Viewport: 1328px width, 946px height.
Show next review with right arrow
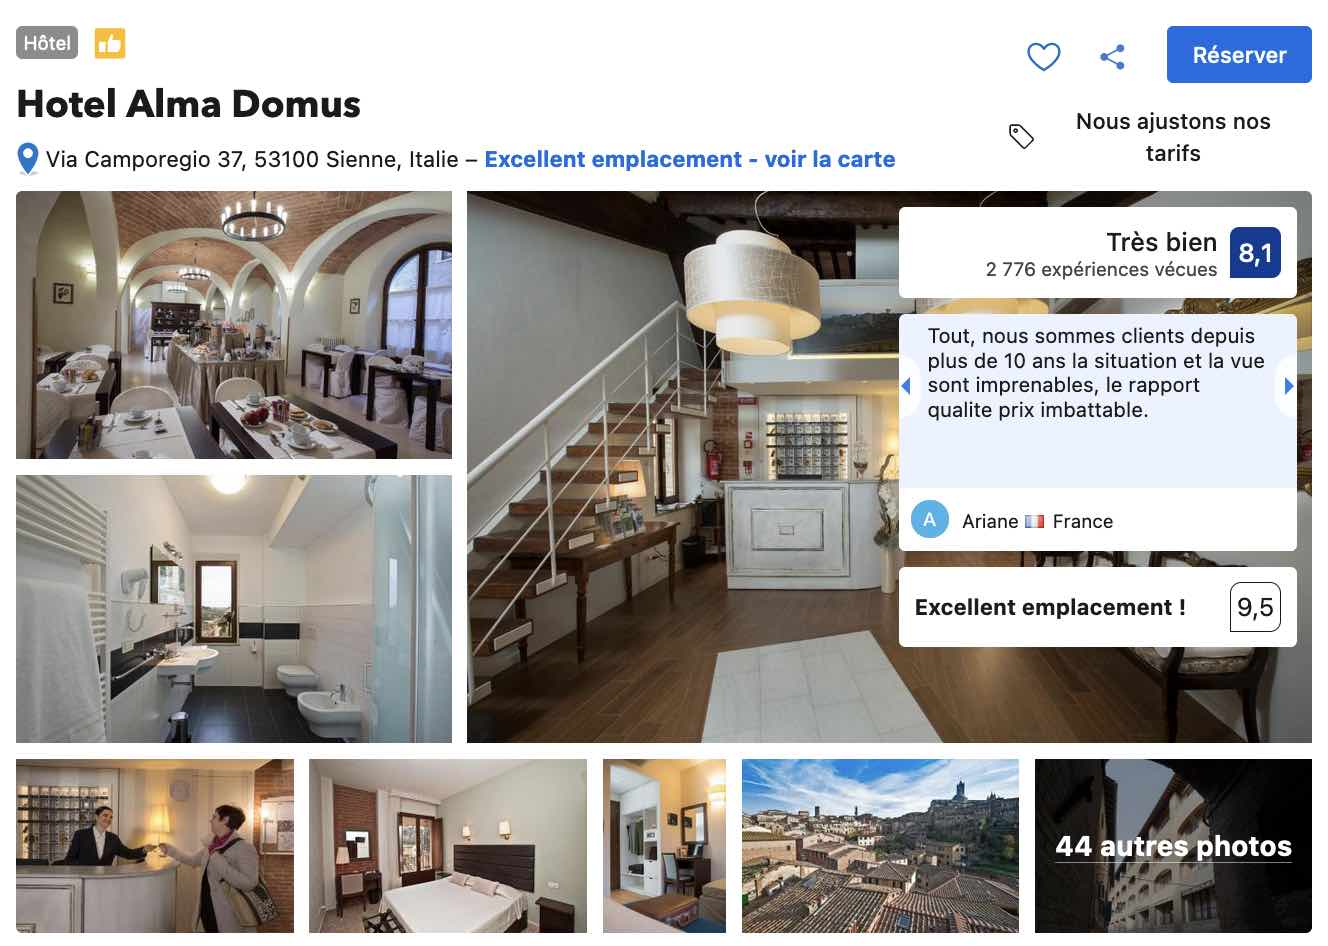click(x=1288, y=386)
